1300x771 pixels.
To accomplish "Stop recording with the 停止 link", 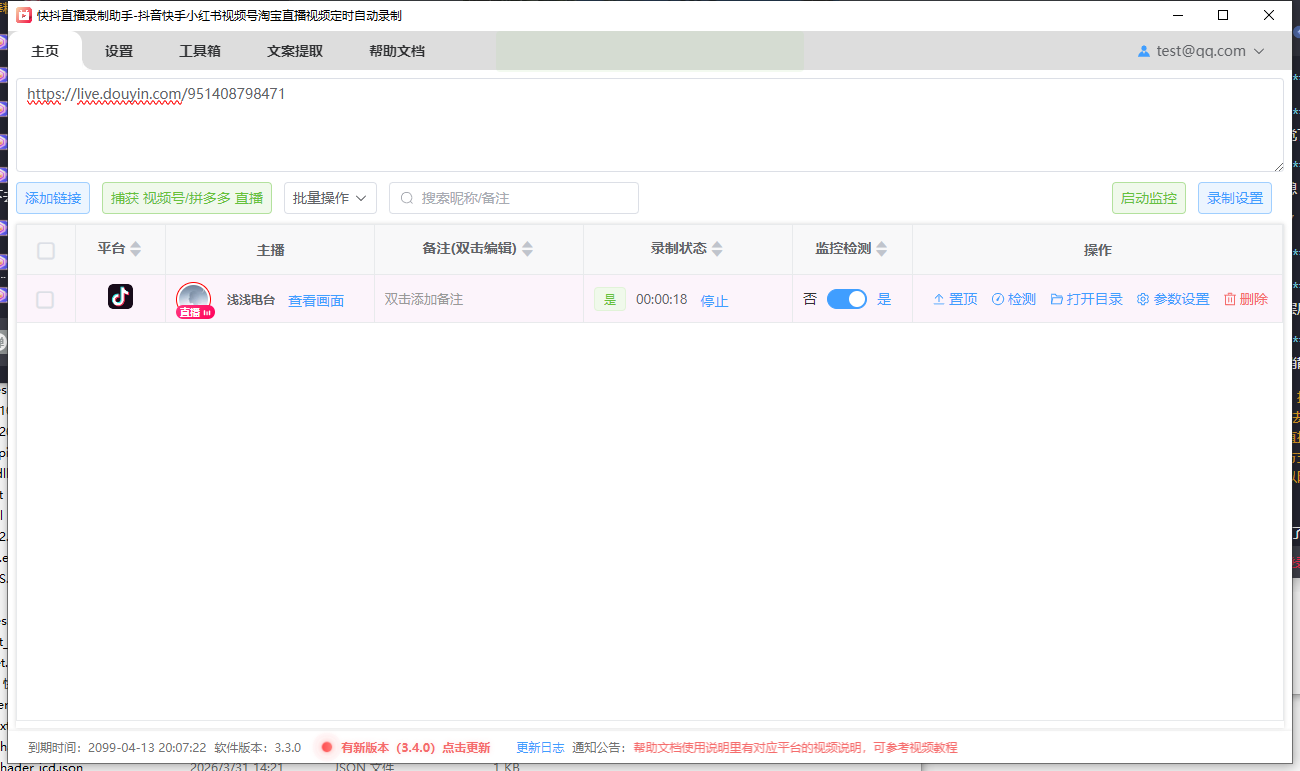I will 714,301.
